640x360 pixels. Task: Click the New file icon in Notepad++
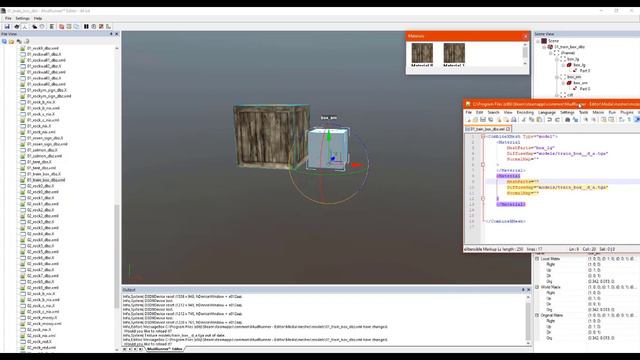[468, 120]
